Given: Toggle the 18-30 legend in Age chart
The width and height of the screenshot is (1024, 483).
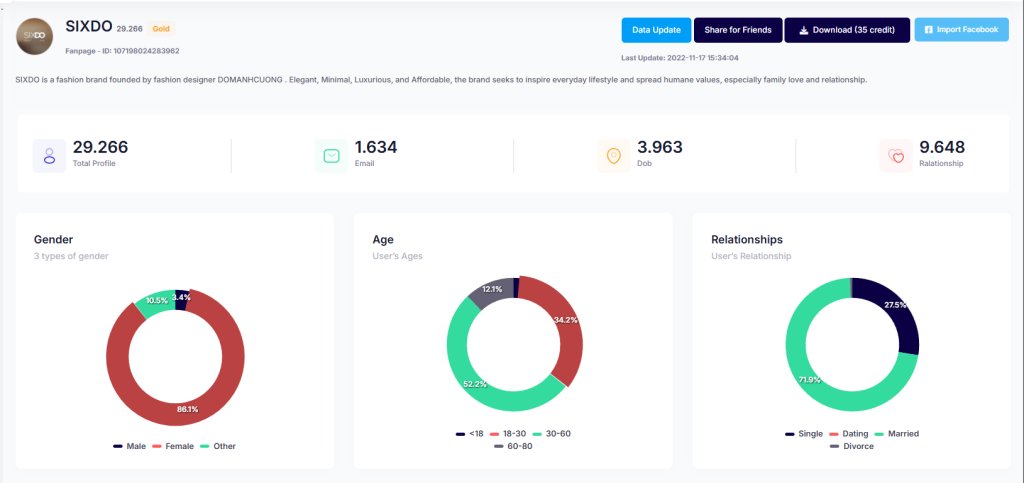Looking at the screenshot, I should [509, 433].
